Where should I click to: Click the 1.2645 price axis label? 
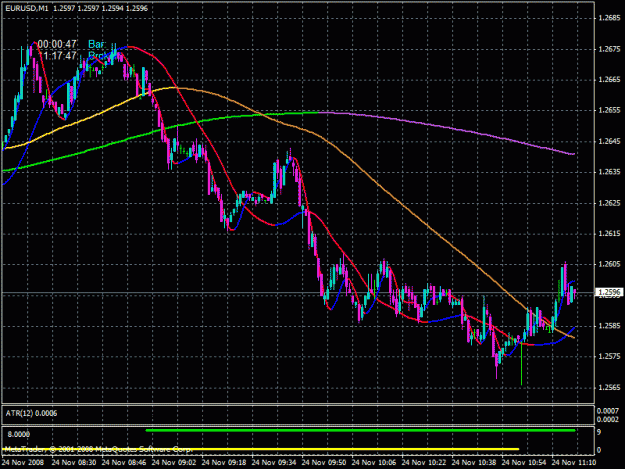point(609,141)
